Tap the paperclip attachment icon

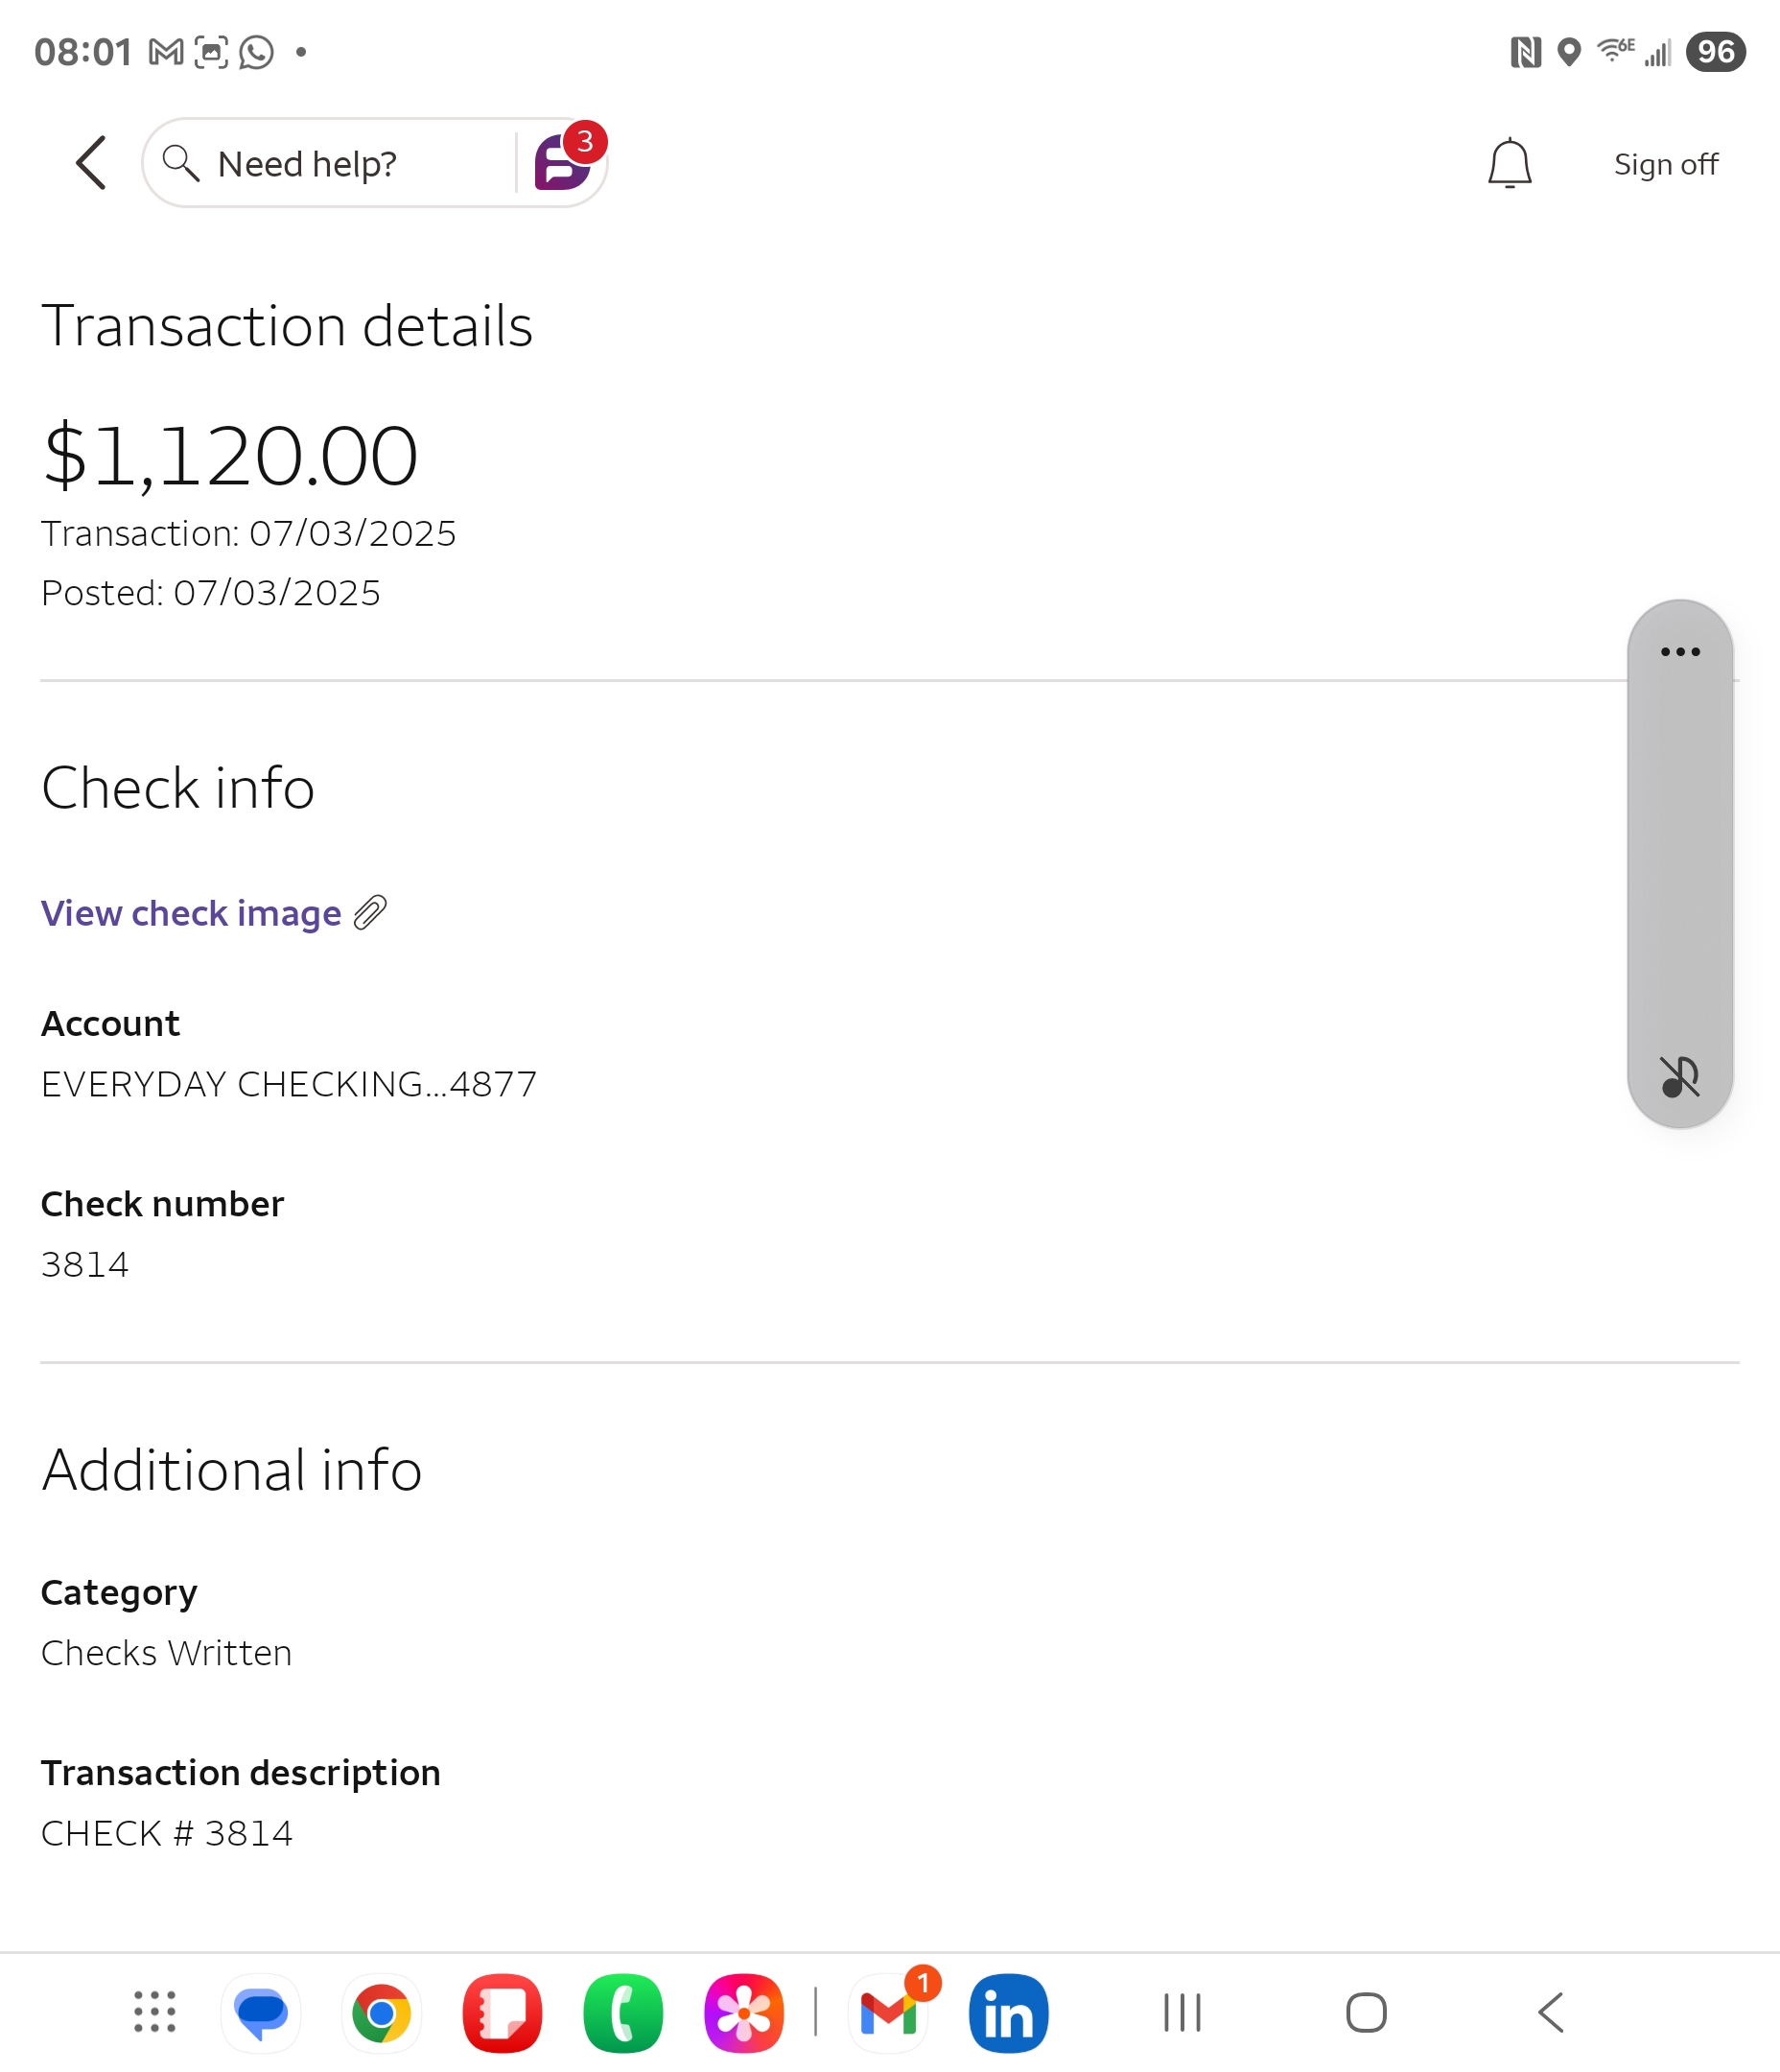[370, 913]
